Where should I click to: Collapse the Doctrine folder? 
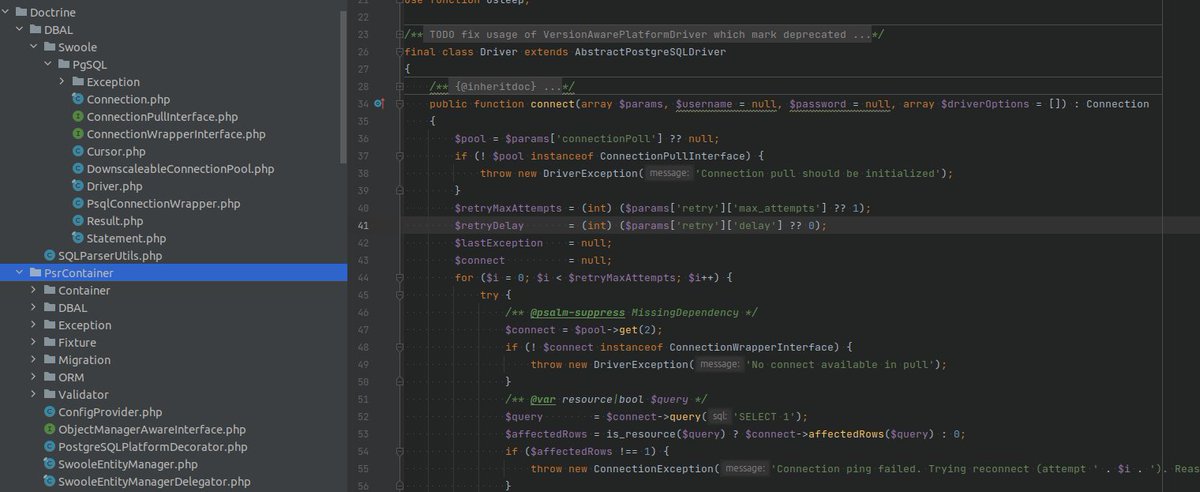(x=7, y=12)
